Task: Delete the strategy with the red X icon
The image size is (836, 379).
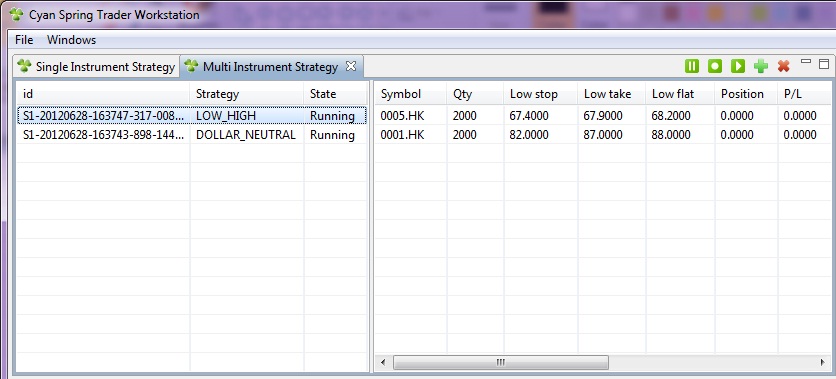Action: (x=783, y=66)
